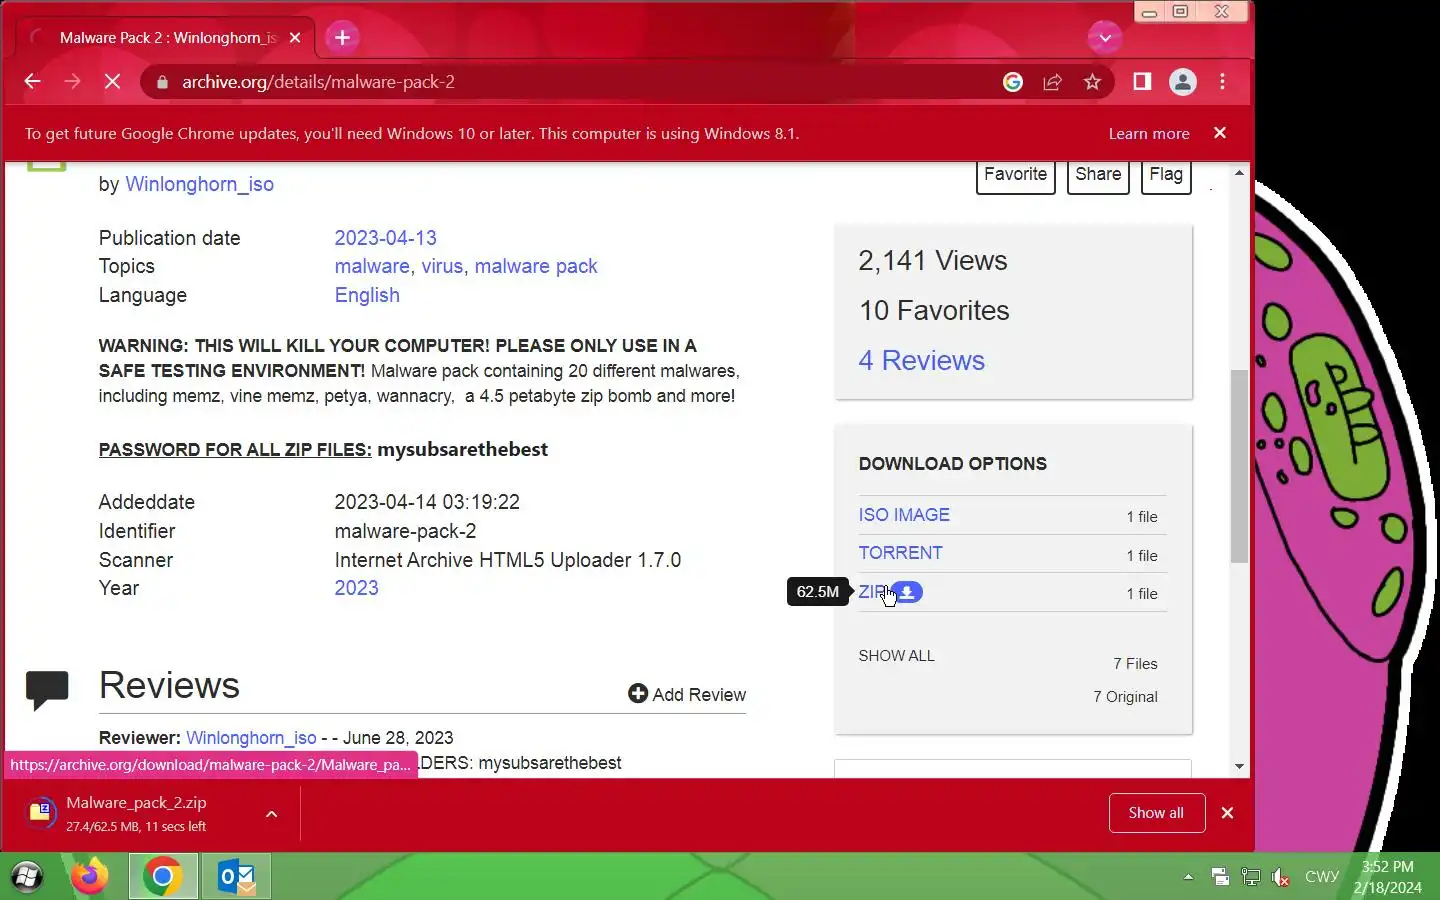This screenshot has height=900, width=1440.
Task: Click the Action Center flag tray icon
Action: point(1220,877)
